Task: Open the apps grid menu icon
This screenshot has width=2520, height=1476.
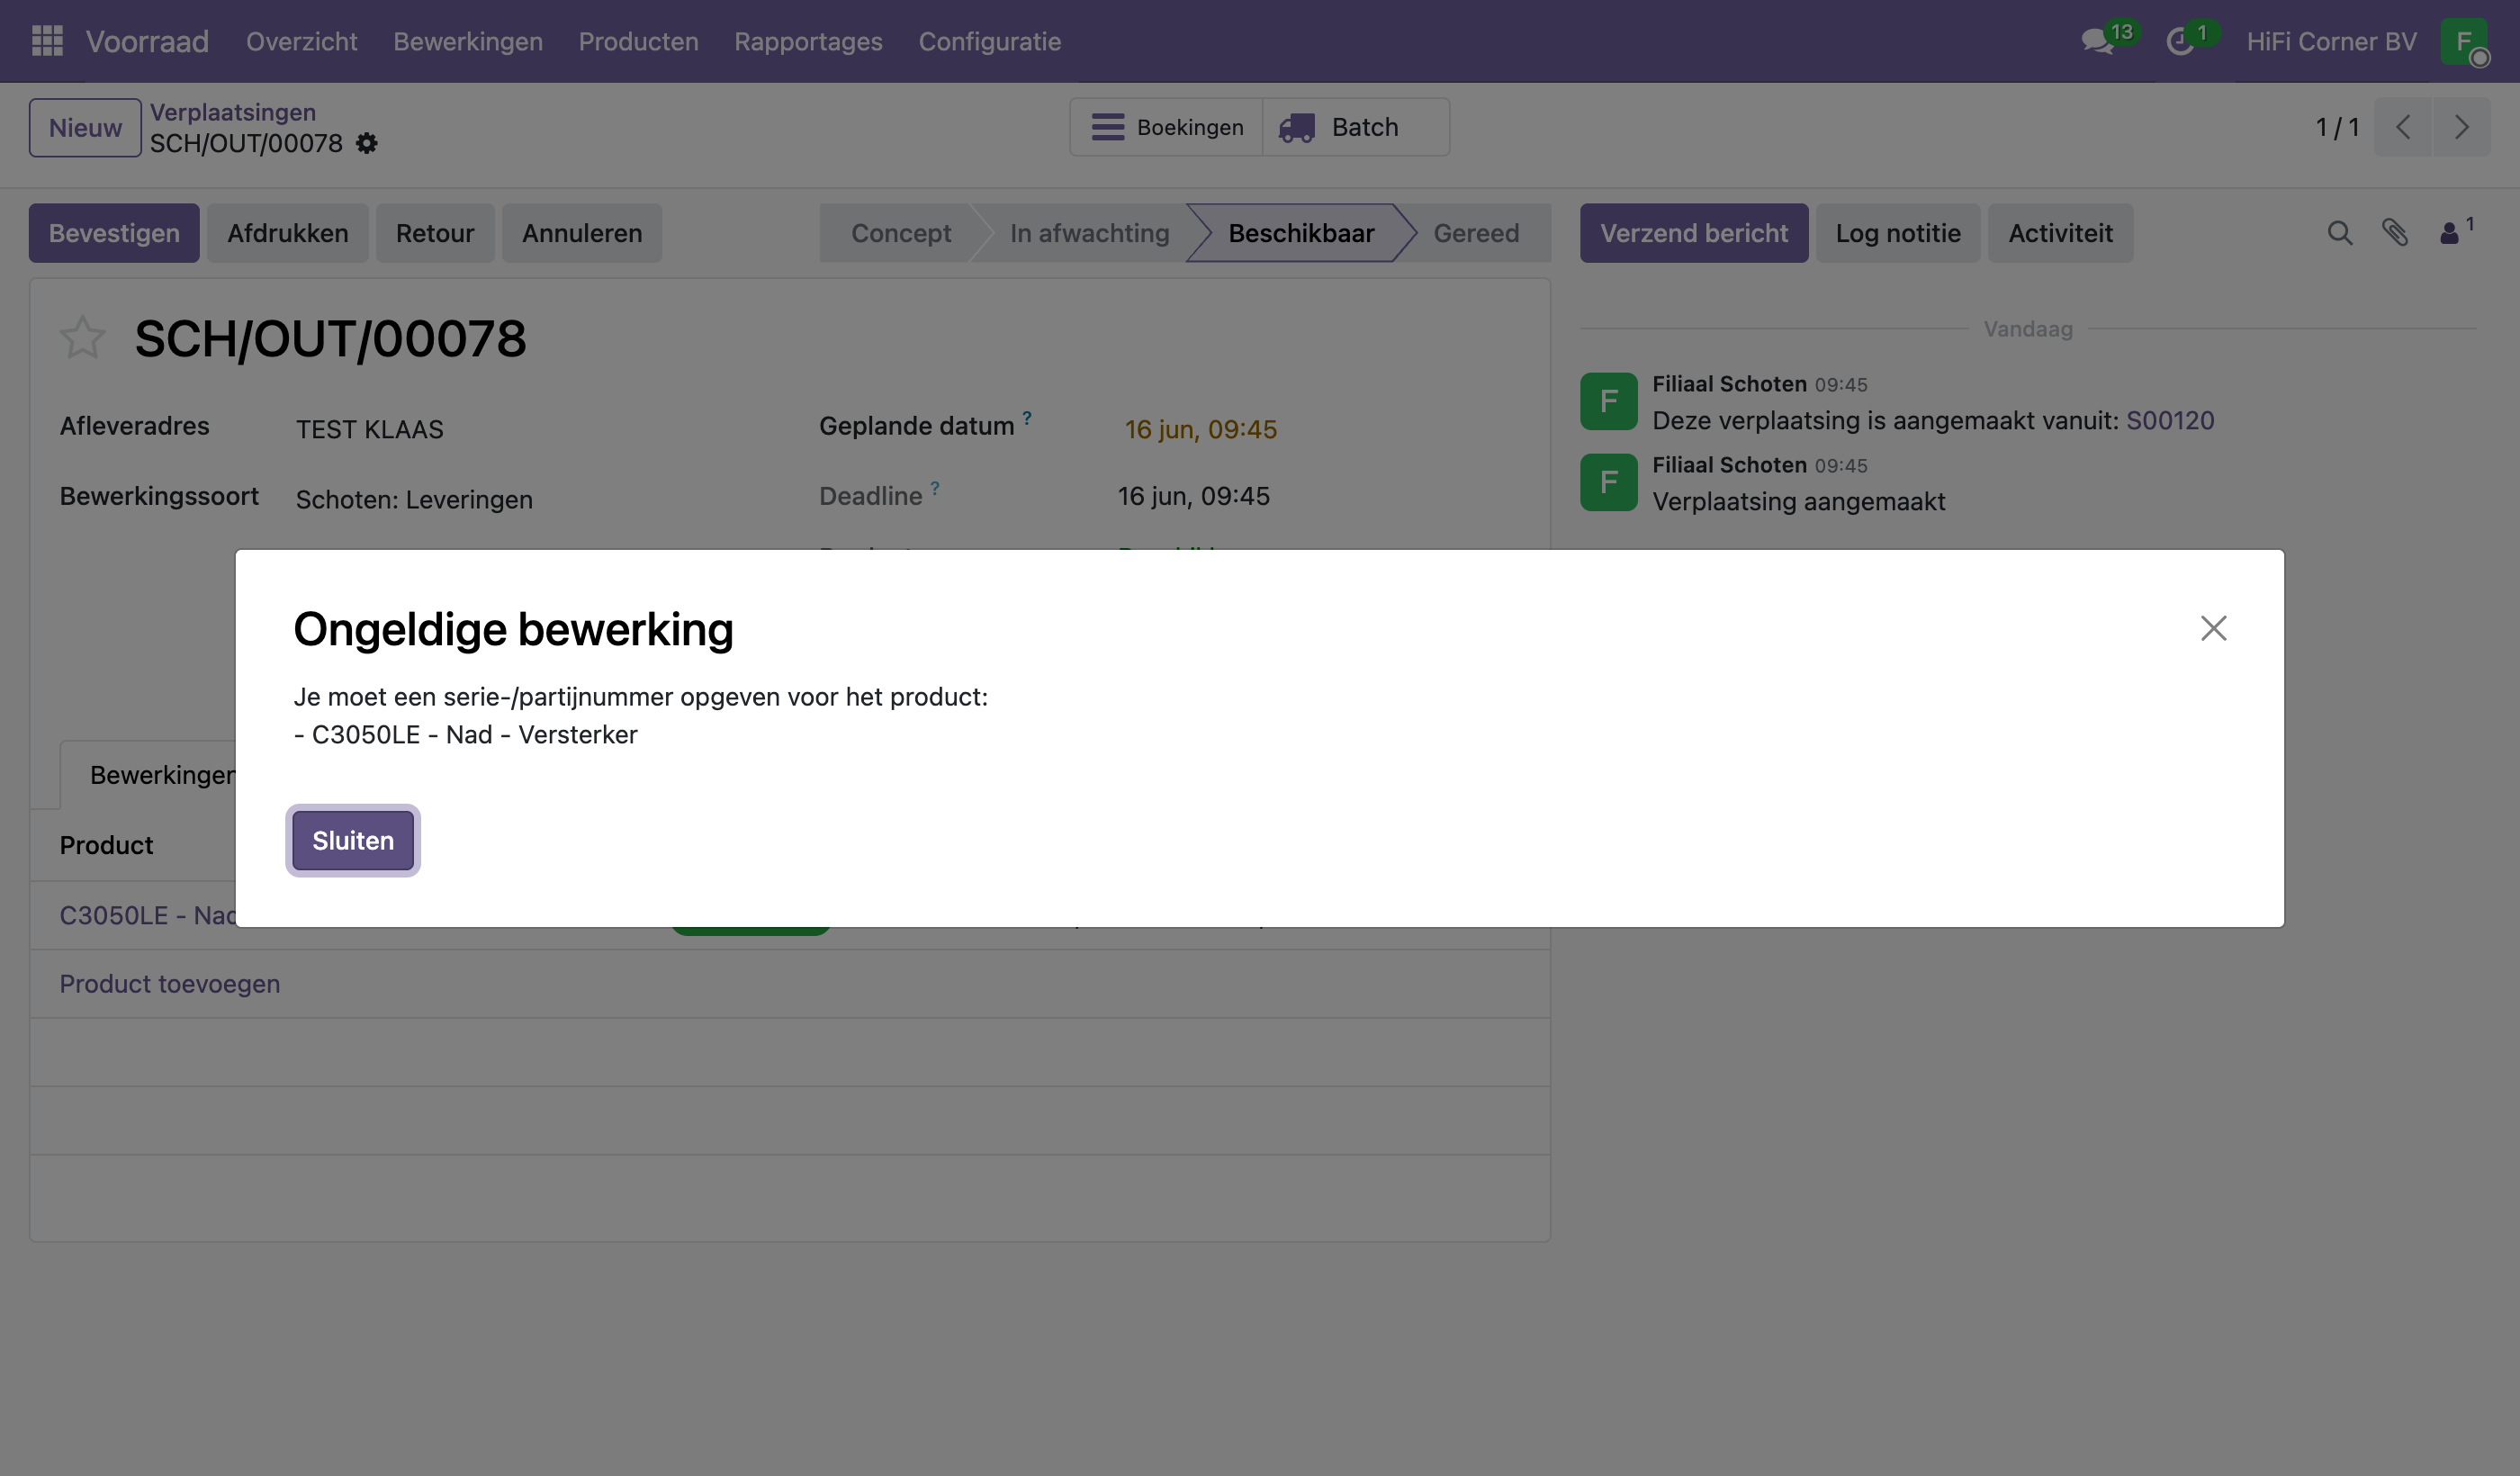Action: [x=47, y=41]
